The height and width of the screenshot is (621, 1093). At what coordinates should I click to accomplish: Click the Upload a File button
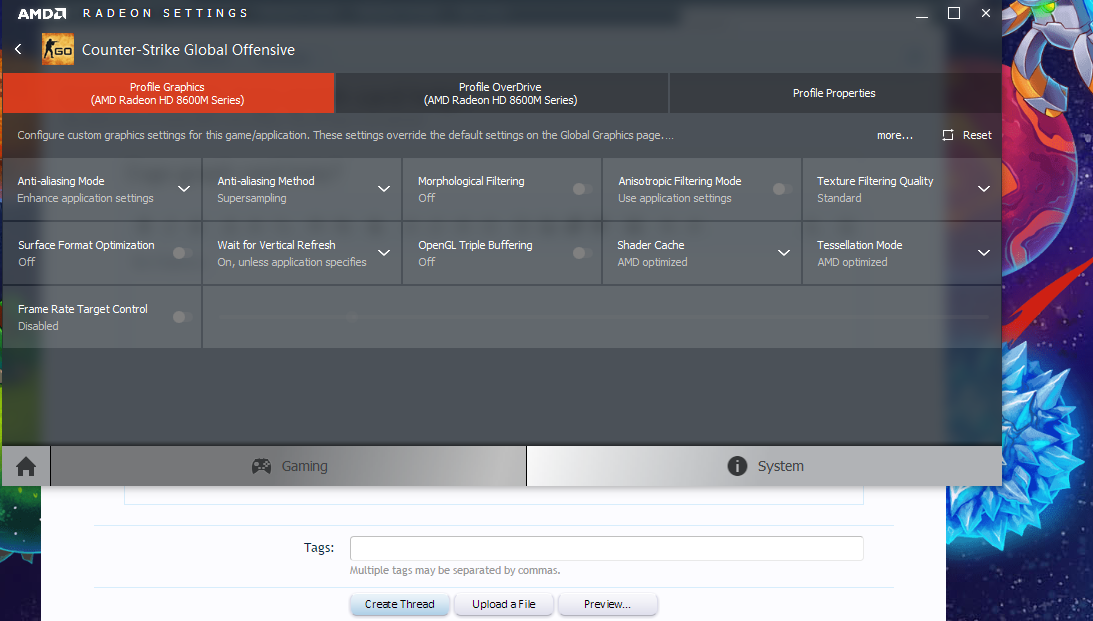click(x=504, y=604)
